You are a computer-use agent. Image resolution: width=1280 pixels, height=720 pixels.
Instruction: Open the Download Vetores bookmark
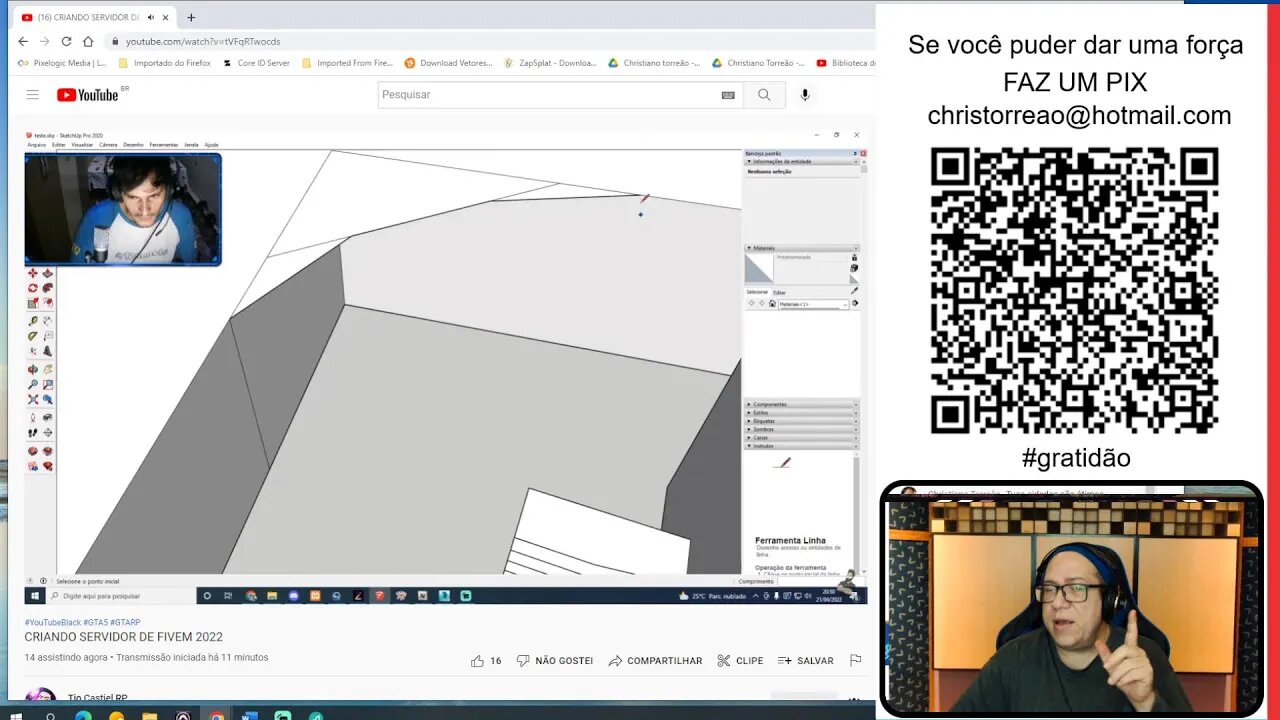[x=448, y=63]
